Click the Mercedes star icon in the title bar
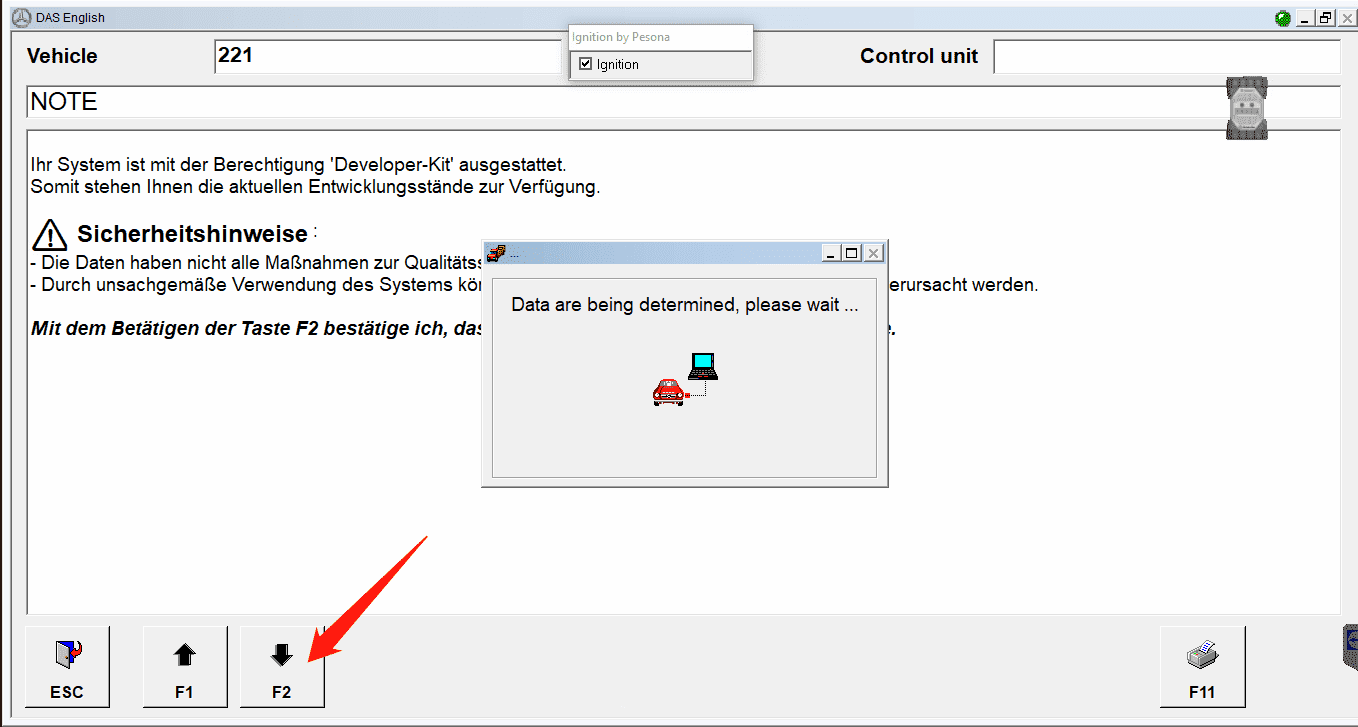This screenshot has width=1358, height=727. click(x=21, y=18)
